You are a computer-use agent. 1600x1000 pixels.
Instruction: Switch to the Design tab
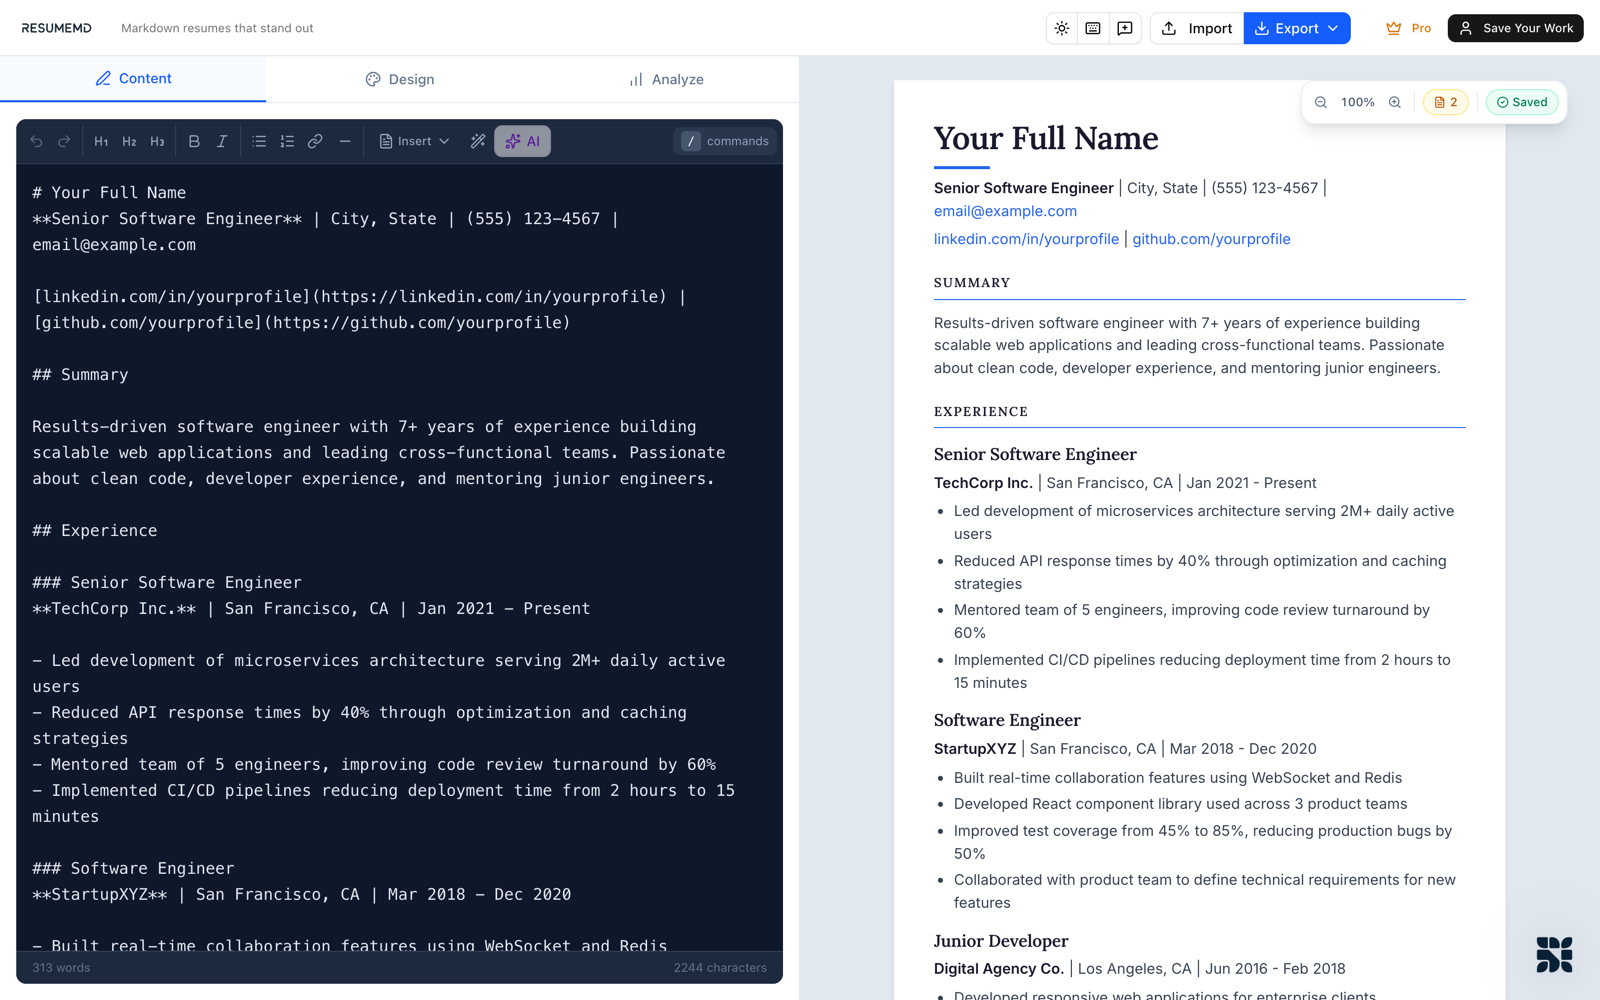pyautogui.click(x=399, y=79)
